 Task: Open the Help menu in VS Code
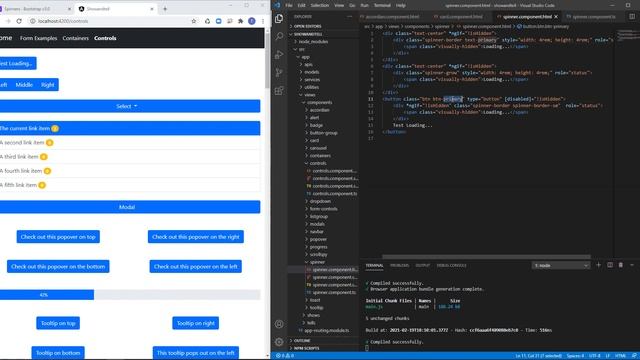click(x=401, y=5)
